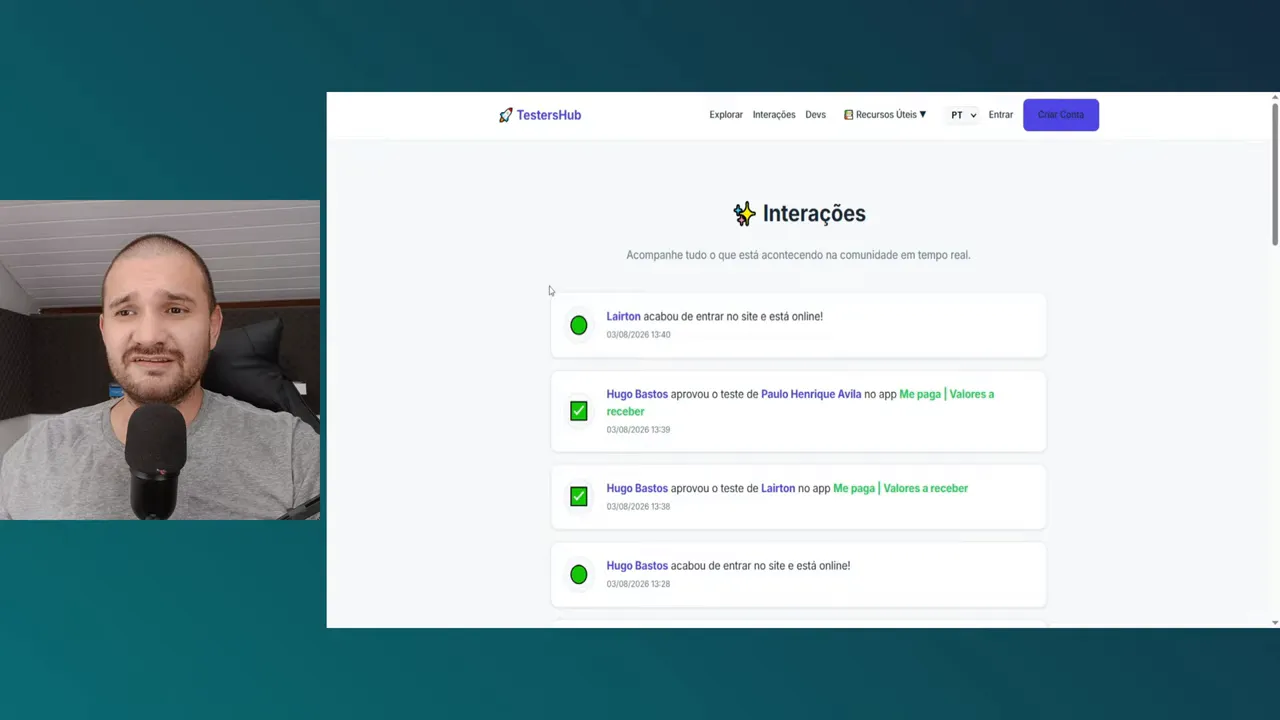Open the Lairton link in the 13:38 approval card
Screen dimensions: 1280x720
click(x=778, y=488)
